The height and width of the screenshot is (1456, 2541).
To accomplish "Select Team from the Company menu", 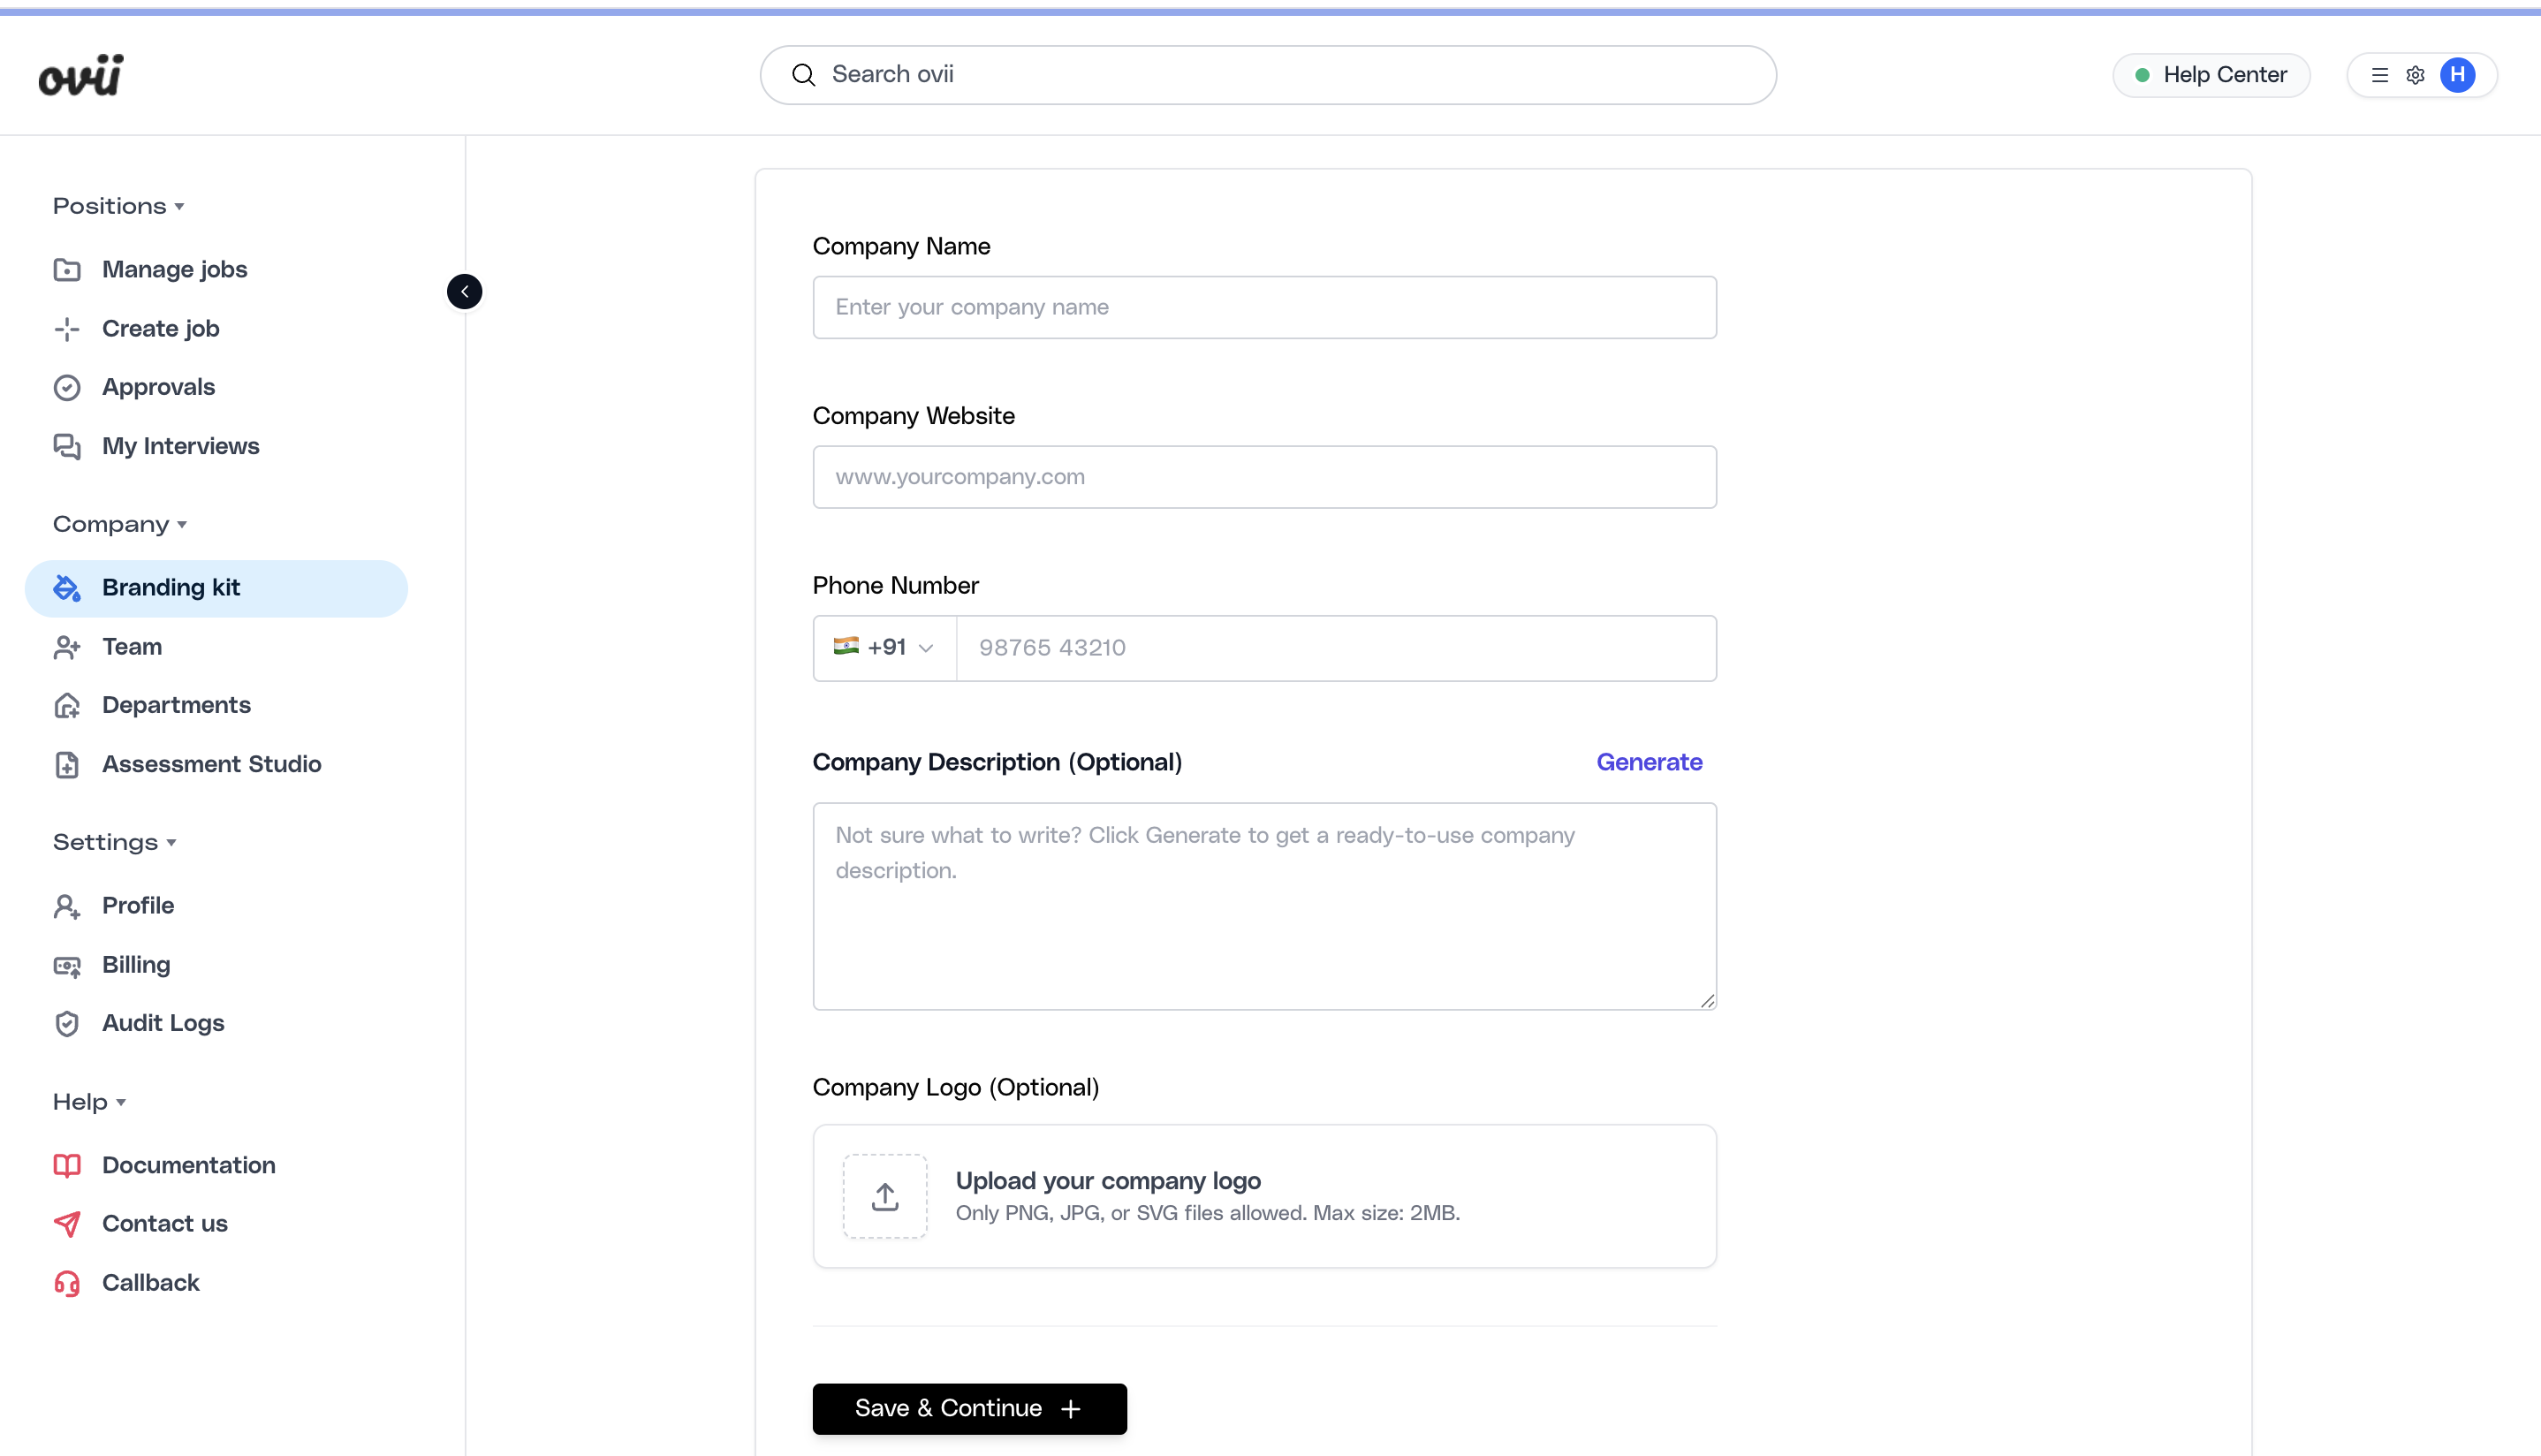I will coord(131,647).
